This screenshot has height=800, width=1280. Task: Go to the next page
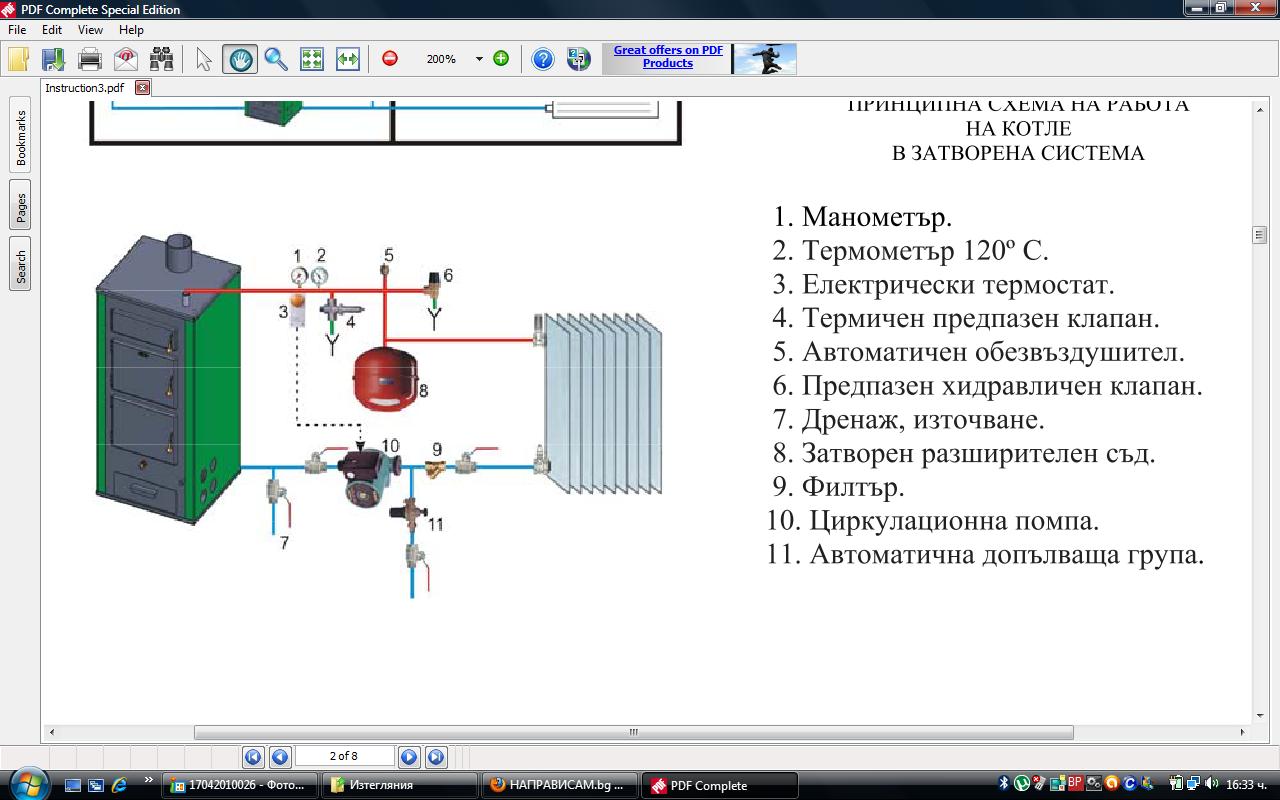coord(408,757)
